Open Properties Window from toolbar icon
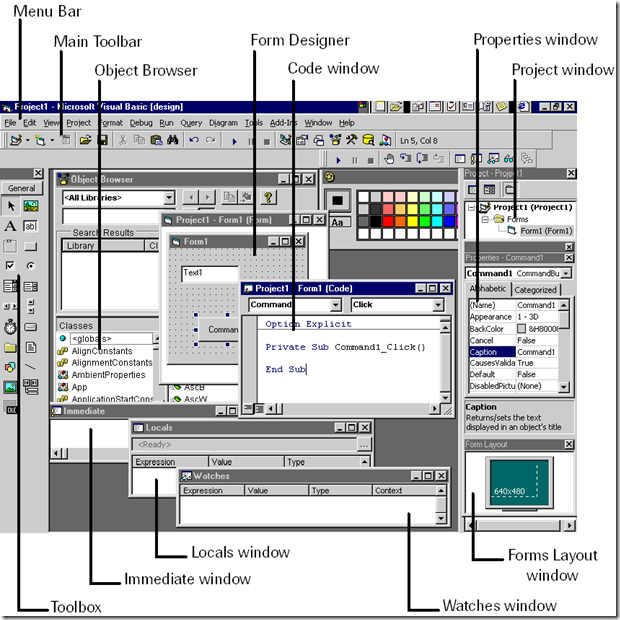The width and height of the screenshot is (620, 620). coord(302,140)
